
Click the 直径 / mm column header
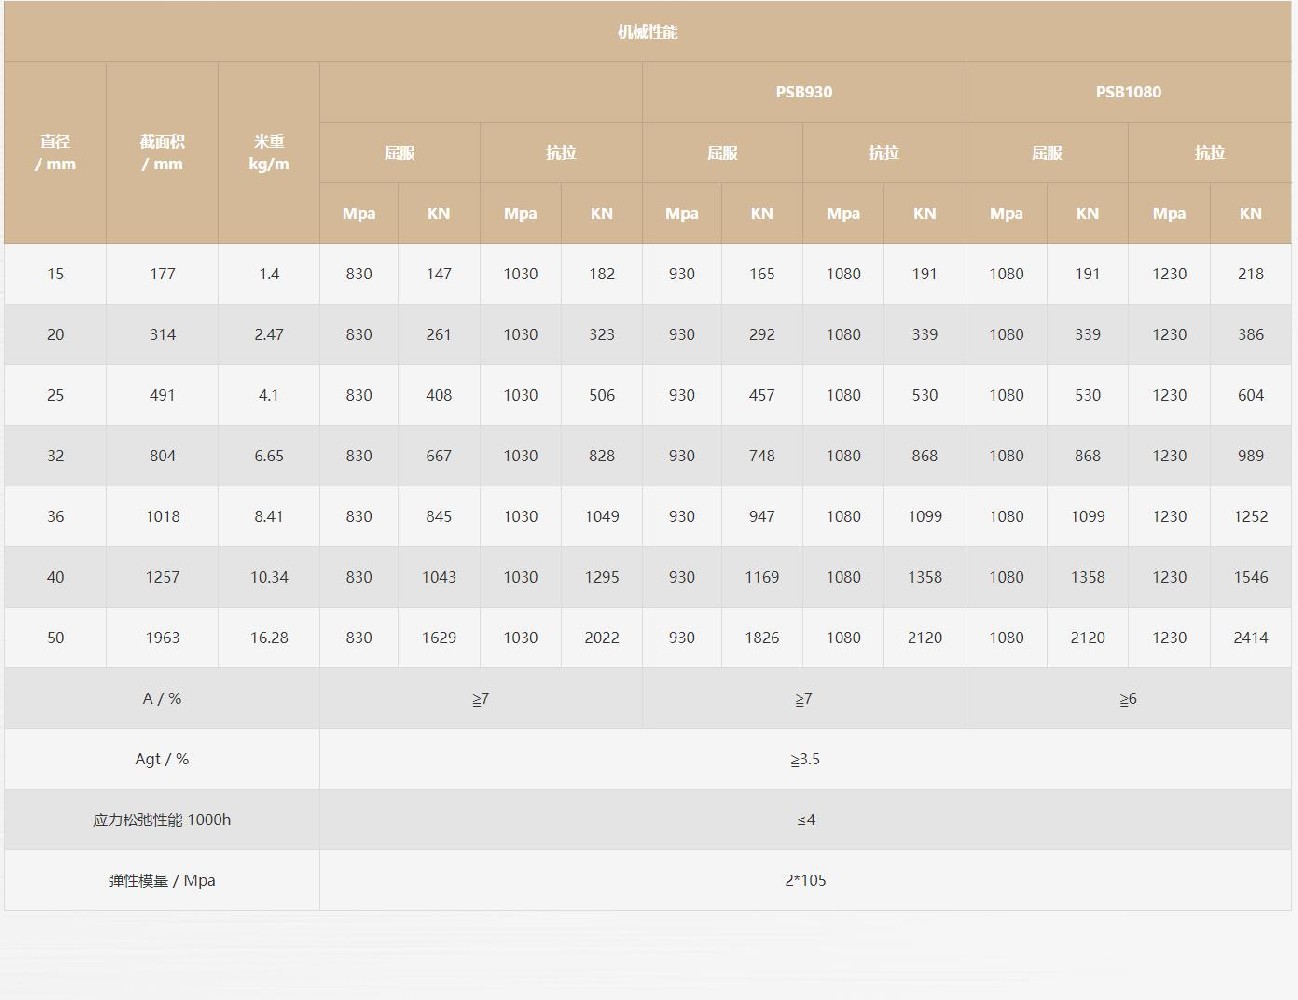coord(55,153)
